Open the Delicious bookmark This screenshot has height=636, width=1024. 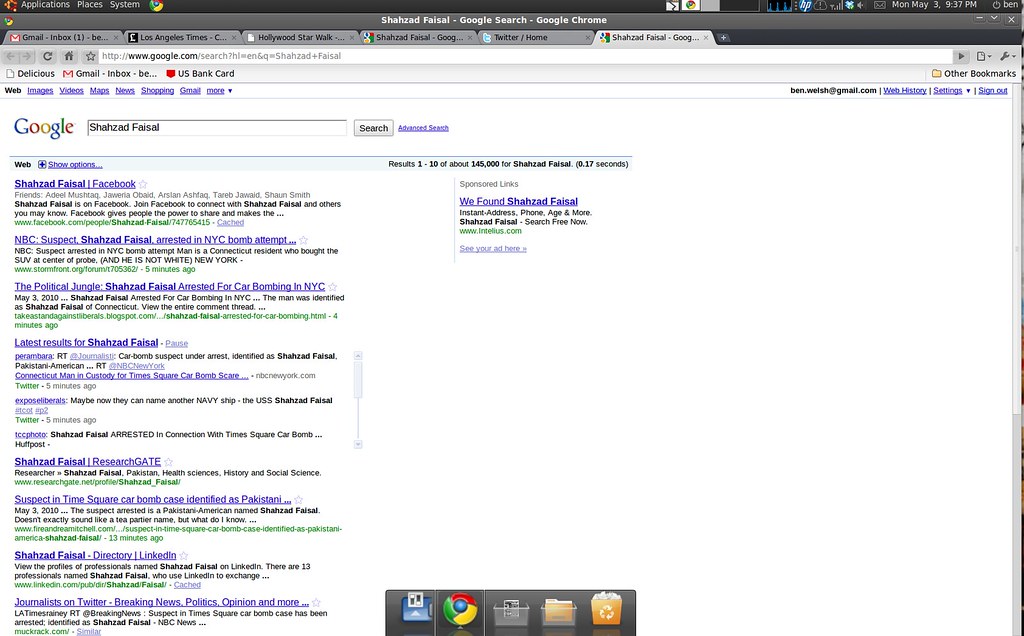coord(30,74)
